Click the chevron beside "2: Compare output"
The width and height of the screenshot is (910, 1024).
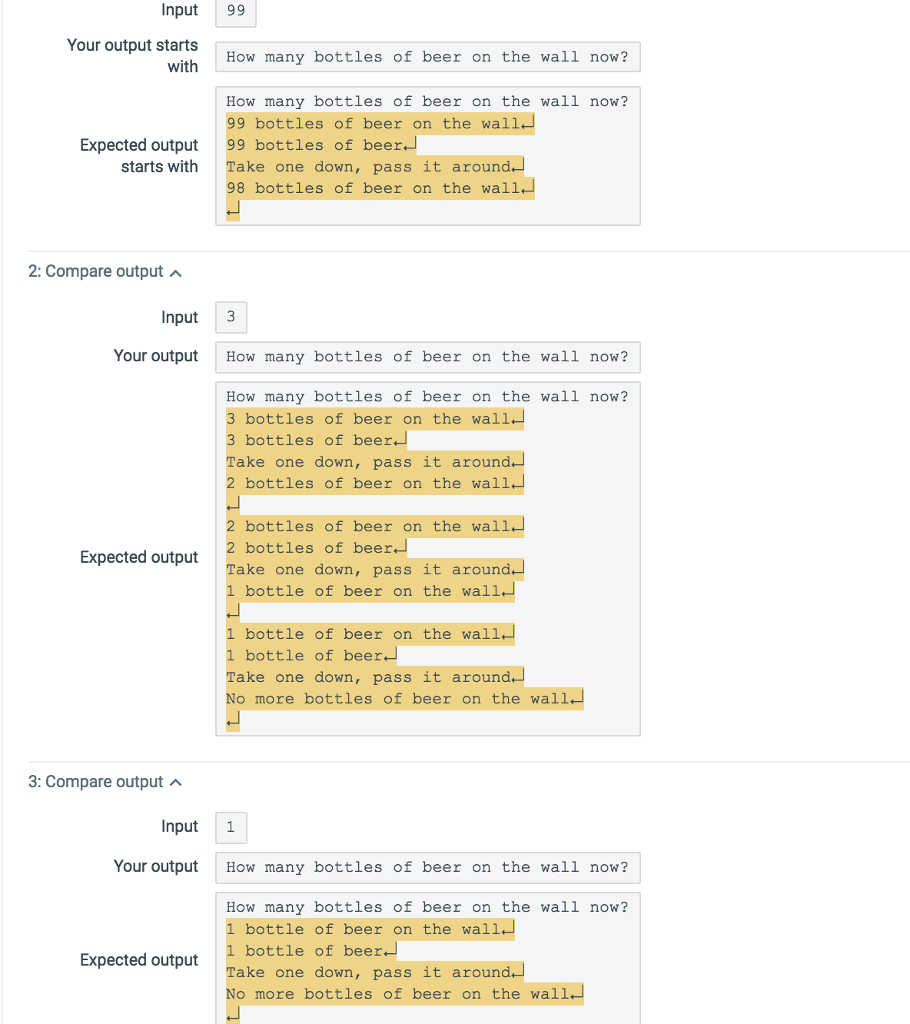[175, 271]
